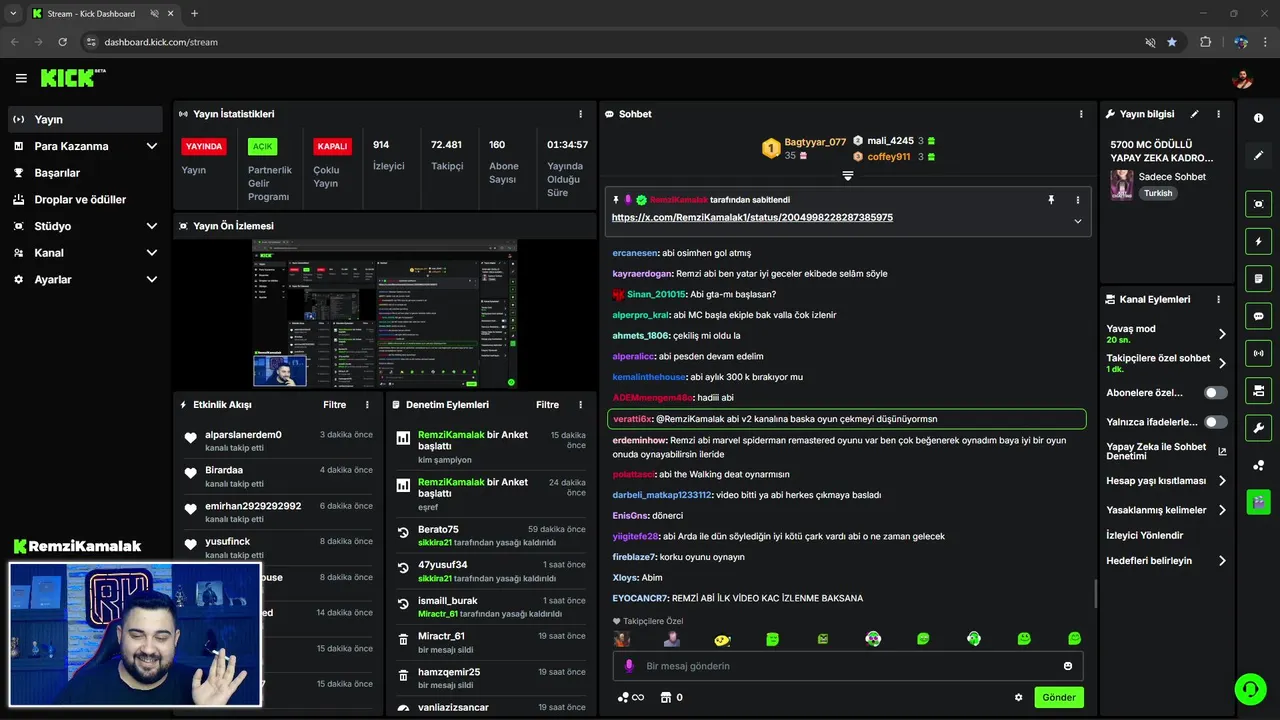Image resolution: width=1280 pixels, height=720 pixels.
Task: Open Filtre in Etkinlik Akışı panel
Action: click(334, 405)
